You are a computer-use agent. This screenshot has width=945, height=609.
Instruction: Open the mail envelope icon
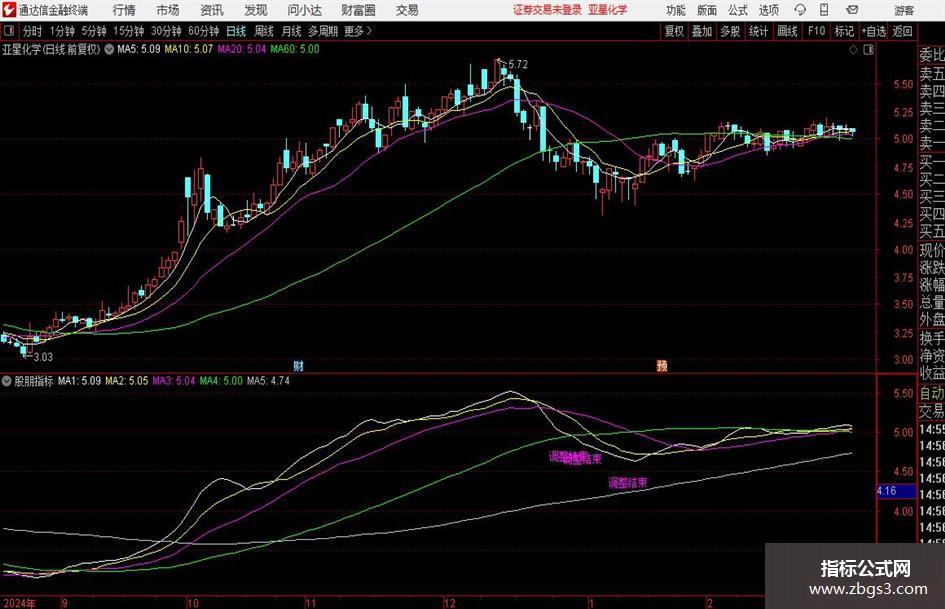(x=852, y=10)
